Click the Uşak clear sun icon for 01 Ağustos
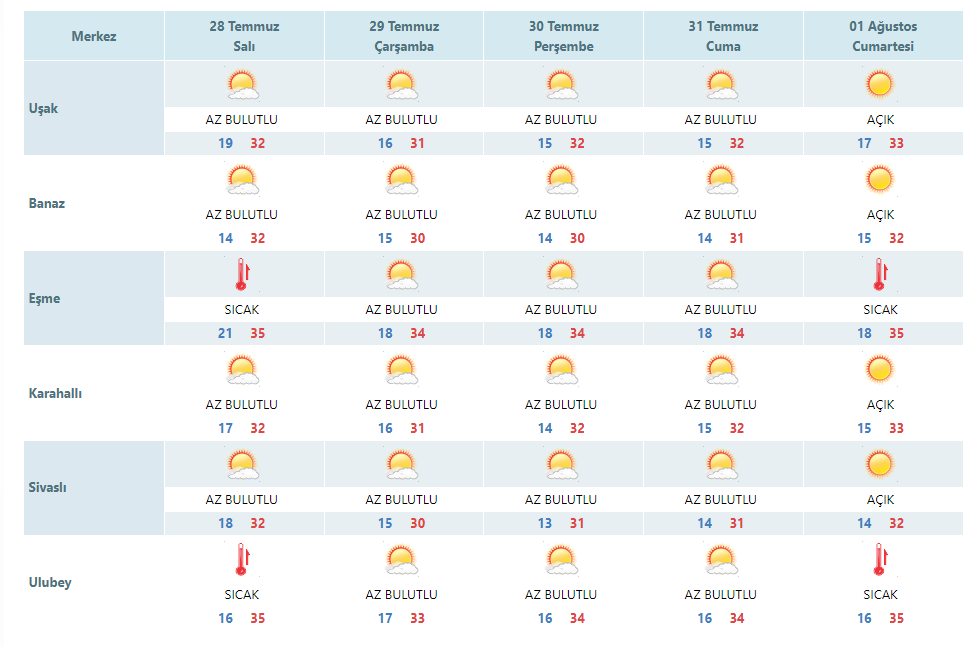The image size is (978, 647). pyautogui.click(x=880, y=84)
